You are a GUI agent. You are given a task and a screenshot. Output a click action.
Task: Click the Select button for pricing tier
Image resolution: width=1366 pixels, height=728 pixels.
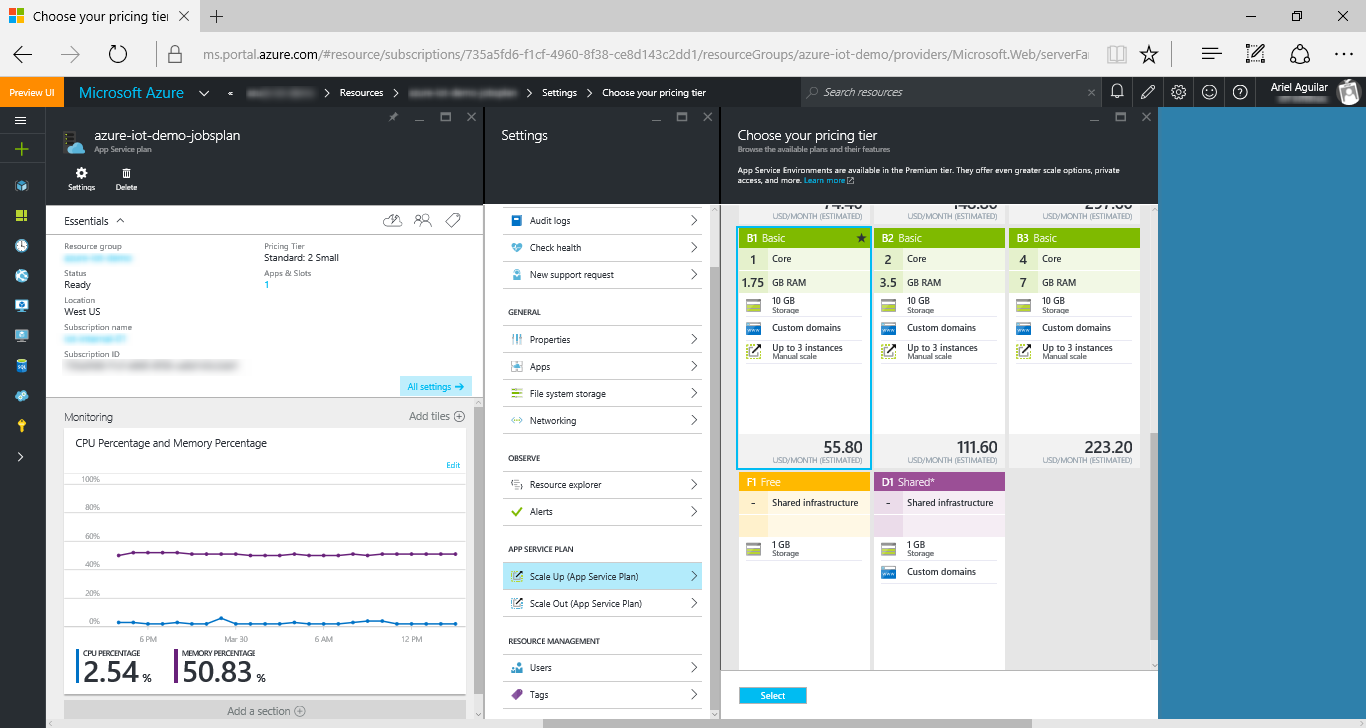click(x=773, y=695)
